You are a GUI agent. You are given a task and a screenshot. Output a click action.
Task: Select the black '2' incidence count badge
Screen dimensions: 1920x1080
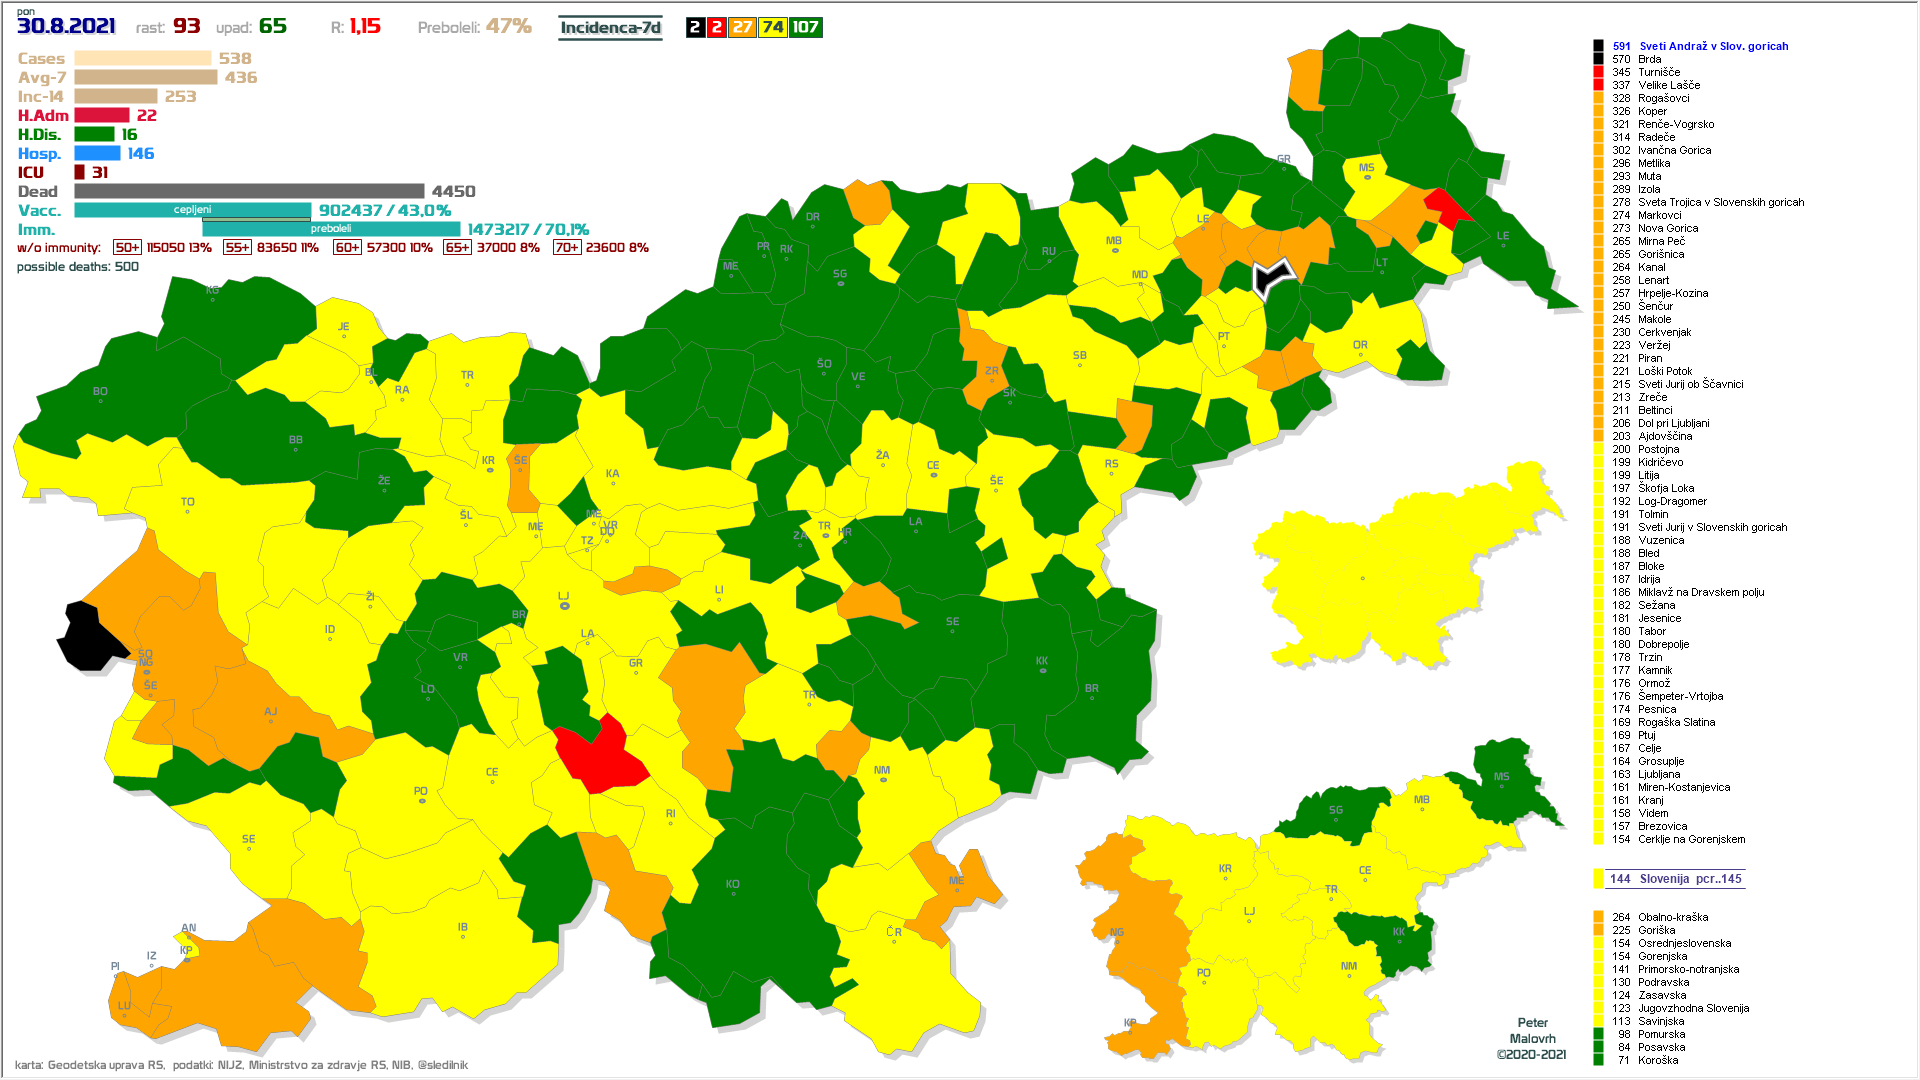pos(695,27)
